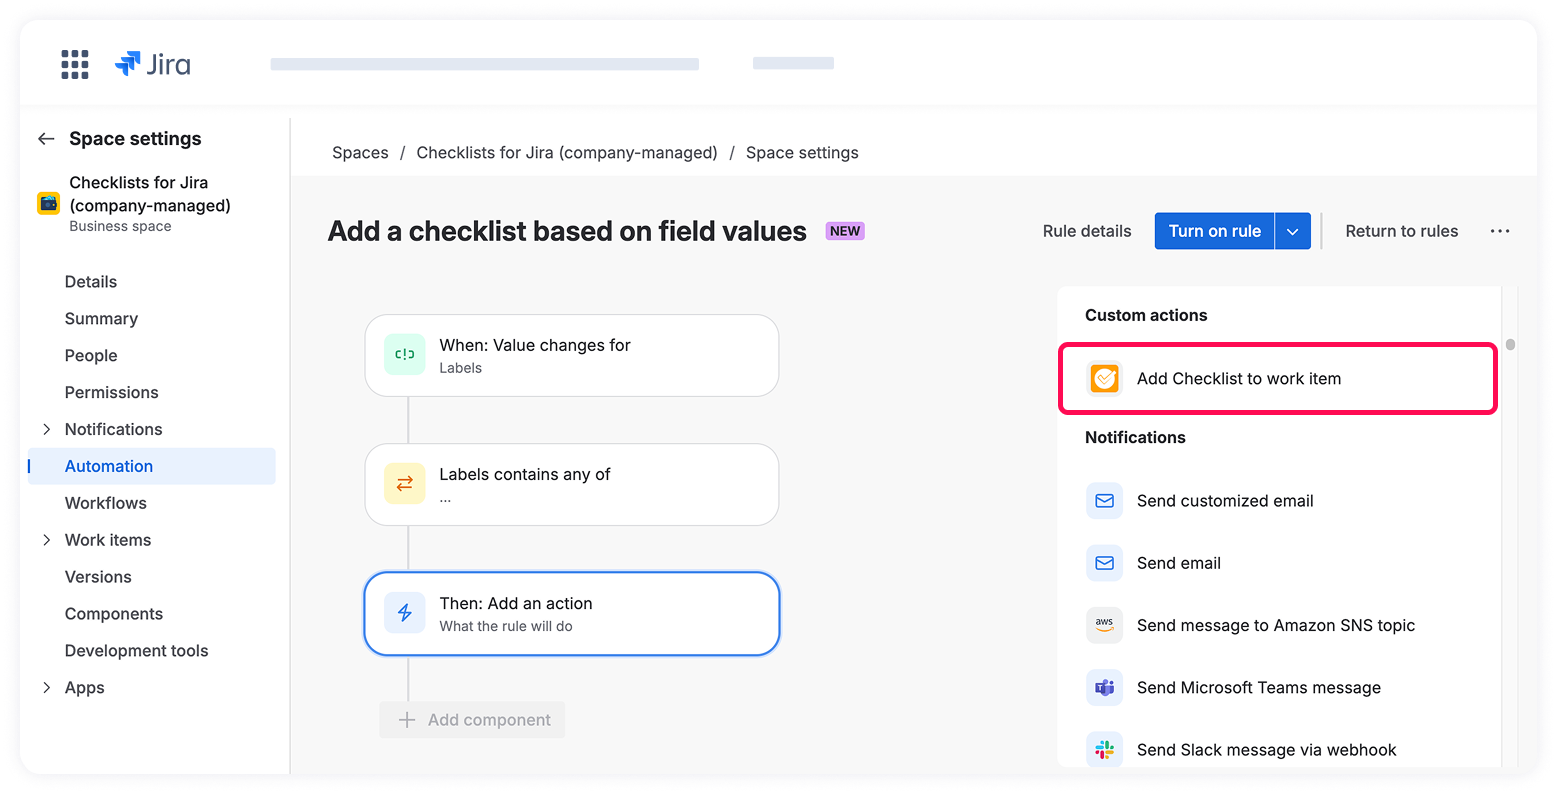This screenshot has width=1557, height=794.
Task: Open Automation in the sidebar
Action: coord(109,466)
